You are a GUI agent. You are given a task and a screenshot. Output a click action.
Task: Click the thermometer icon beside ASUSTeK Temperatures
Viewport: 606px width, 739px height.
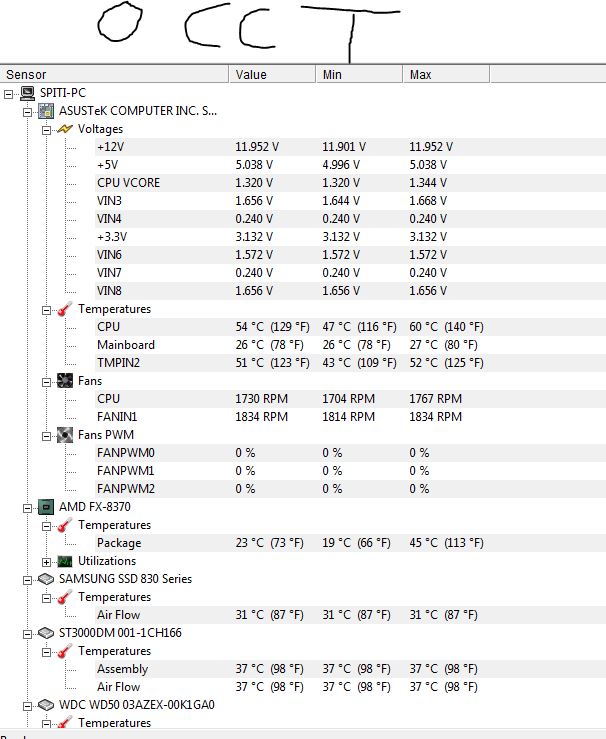(x=65, y=309)
